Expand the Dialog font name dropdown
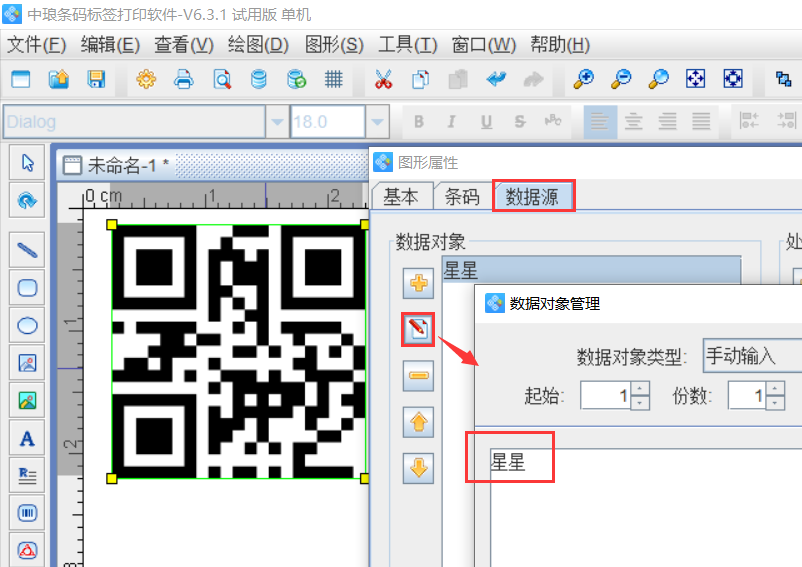Screen dimensions: 802x567 277,122
